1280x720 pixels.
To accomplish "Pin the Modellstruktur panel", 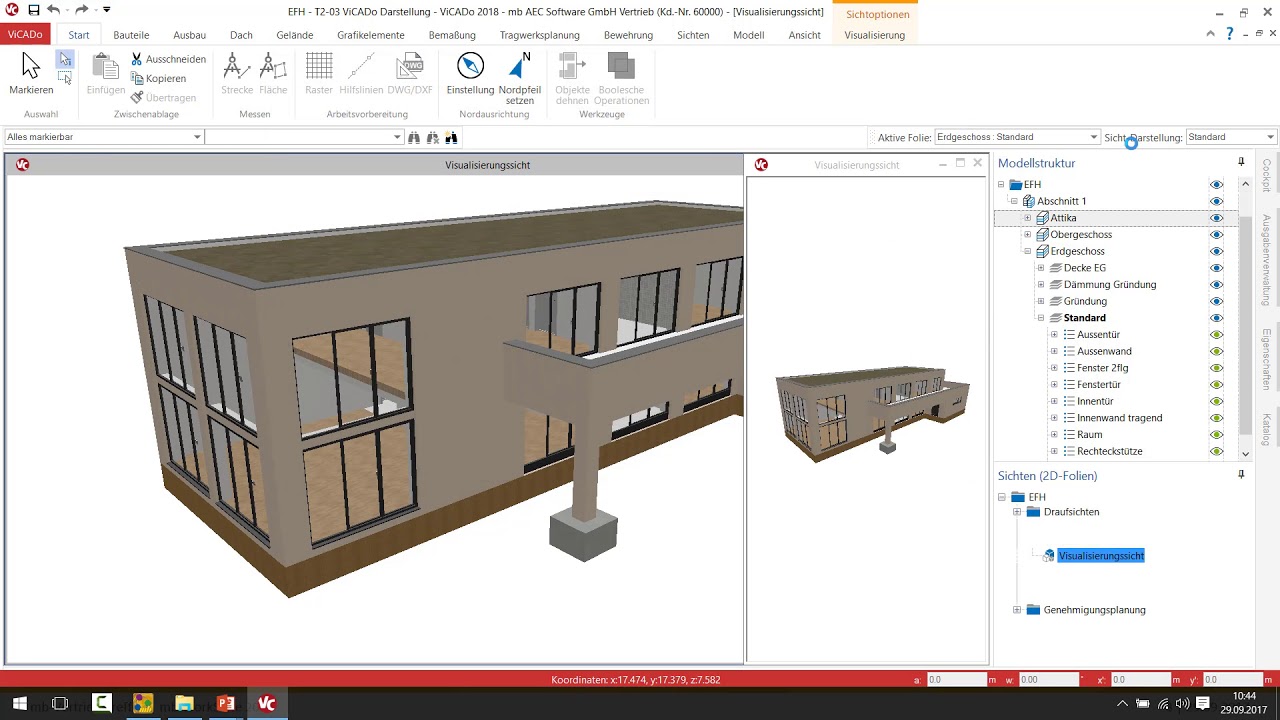I will (1241, 162).
